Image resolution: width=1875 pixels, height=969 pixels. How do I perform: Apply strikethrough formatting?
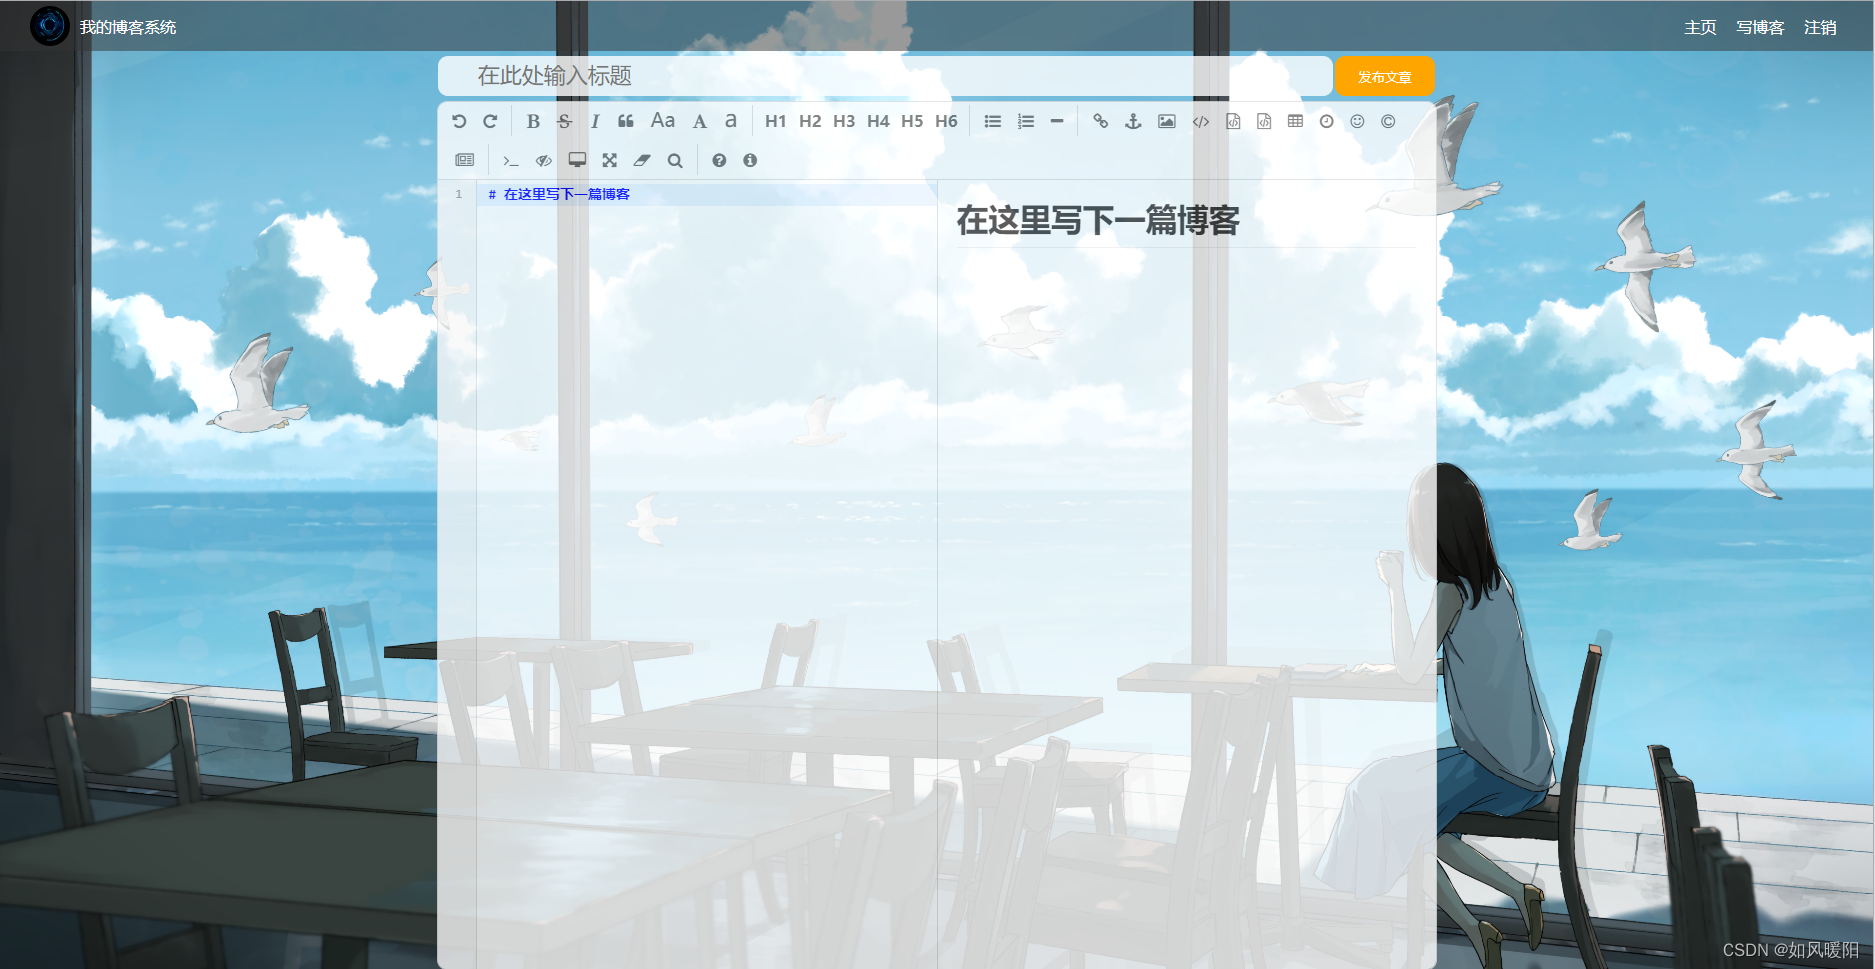click(564, 121)
